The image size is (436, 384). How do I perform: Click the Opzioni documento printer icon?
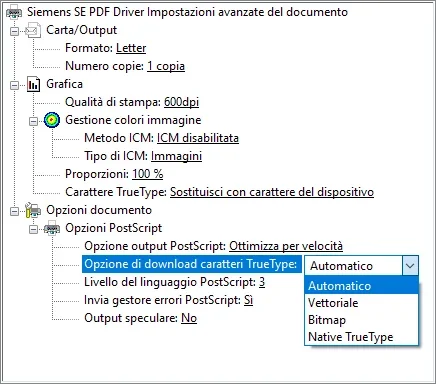tap(33, 210)
